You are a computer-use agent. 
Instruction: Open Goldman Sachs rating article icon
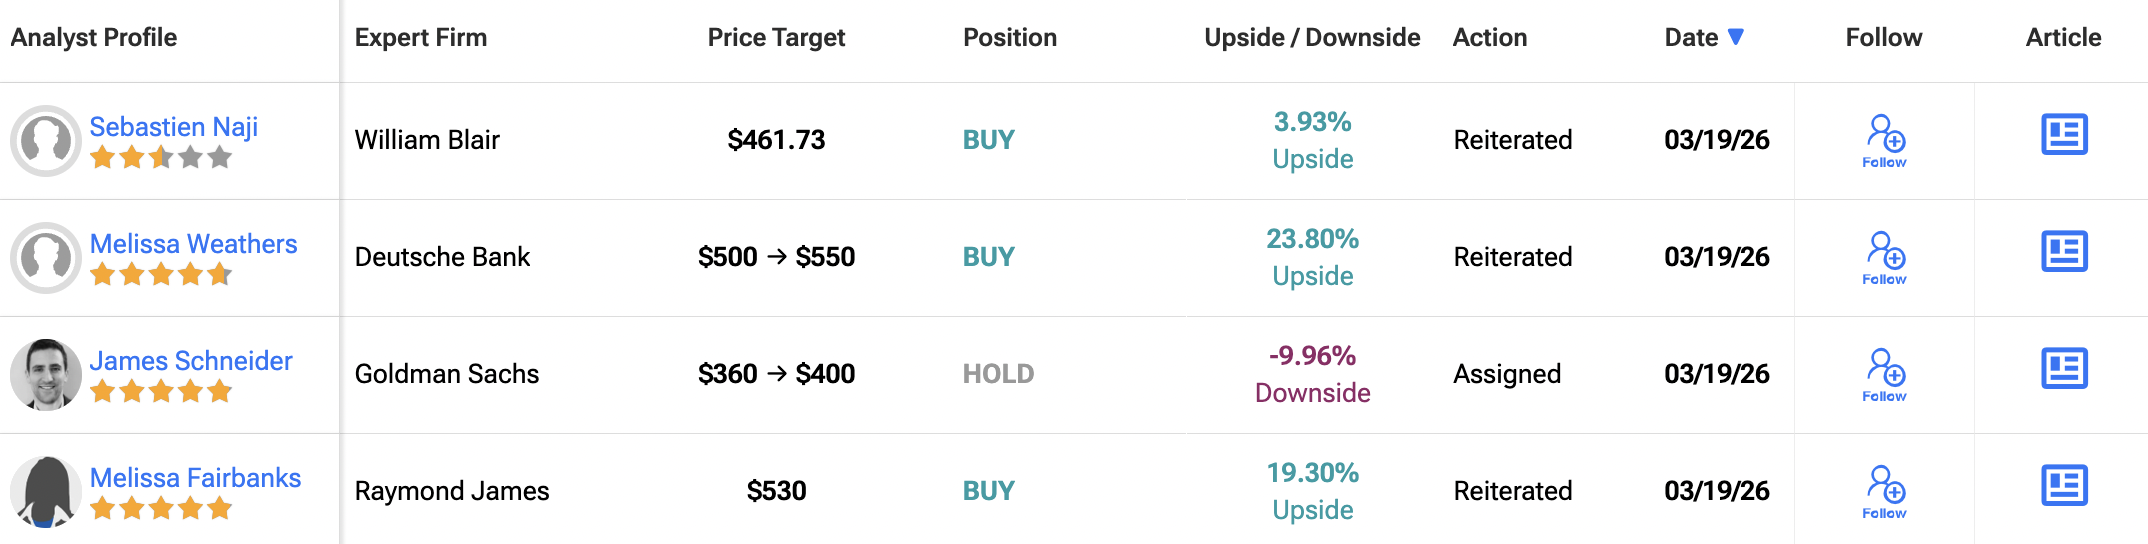[x=2064, y=369]
